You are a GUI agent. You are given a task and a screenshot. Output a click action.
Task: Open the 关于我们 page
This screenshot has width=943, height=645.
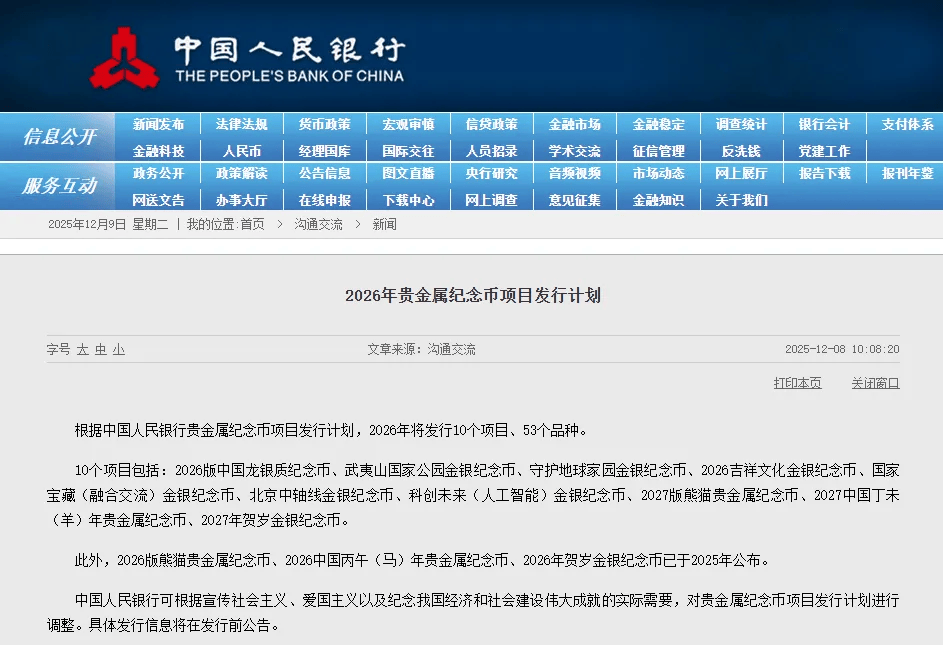[742, 200]
